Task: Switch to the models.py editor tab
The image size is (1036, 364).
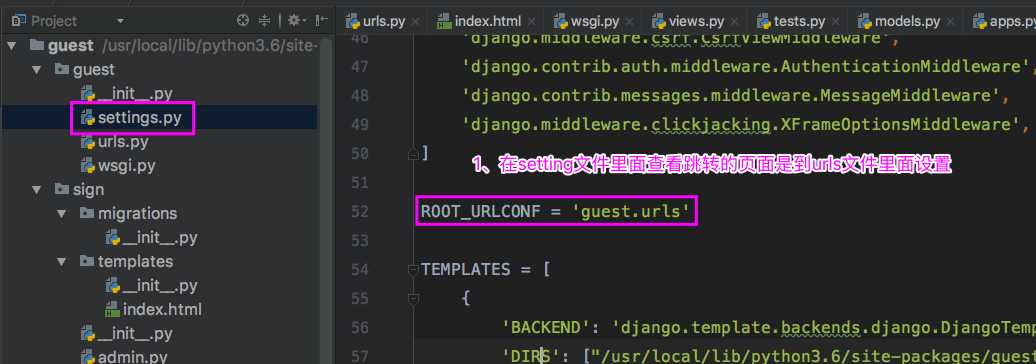Action: [x=907, y=21]
